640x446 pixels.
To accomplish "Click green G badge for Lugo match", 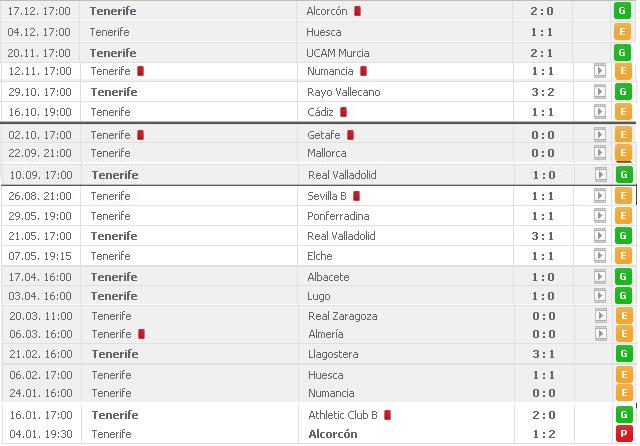I will [x=623, y=295].
